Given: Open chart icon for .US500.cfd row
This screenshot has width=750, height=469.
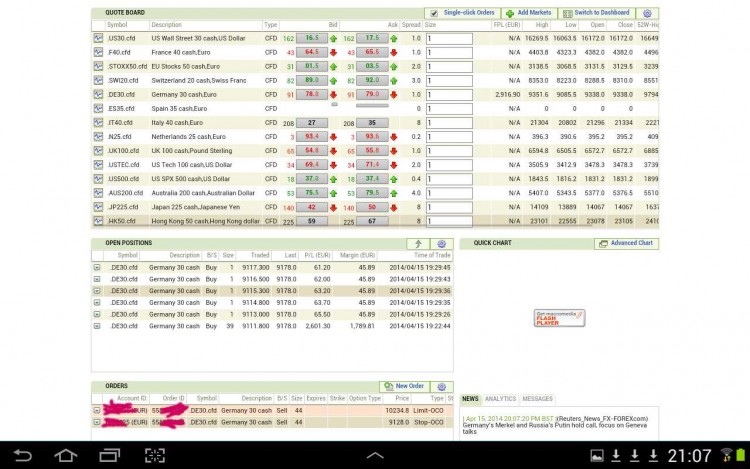Looking at the screenshot, I should 98,179.
